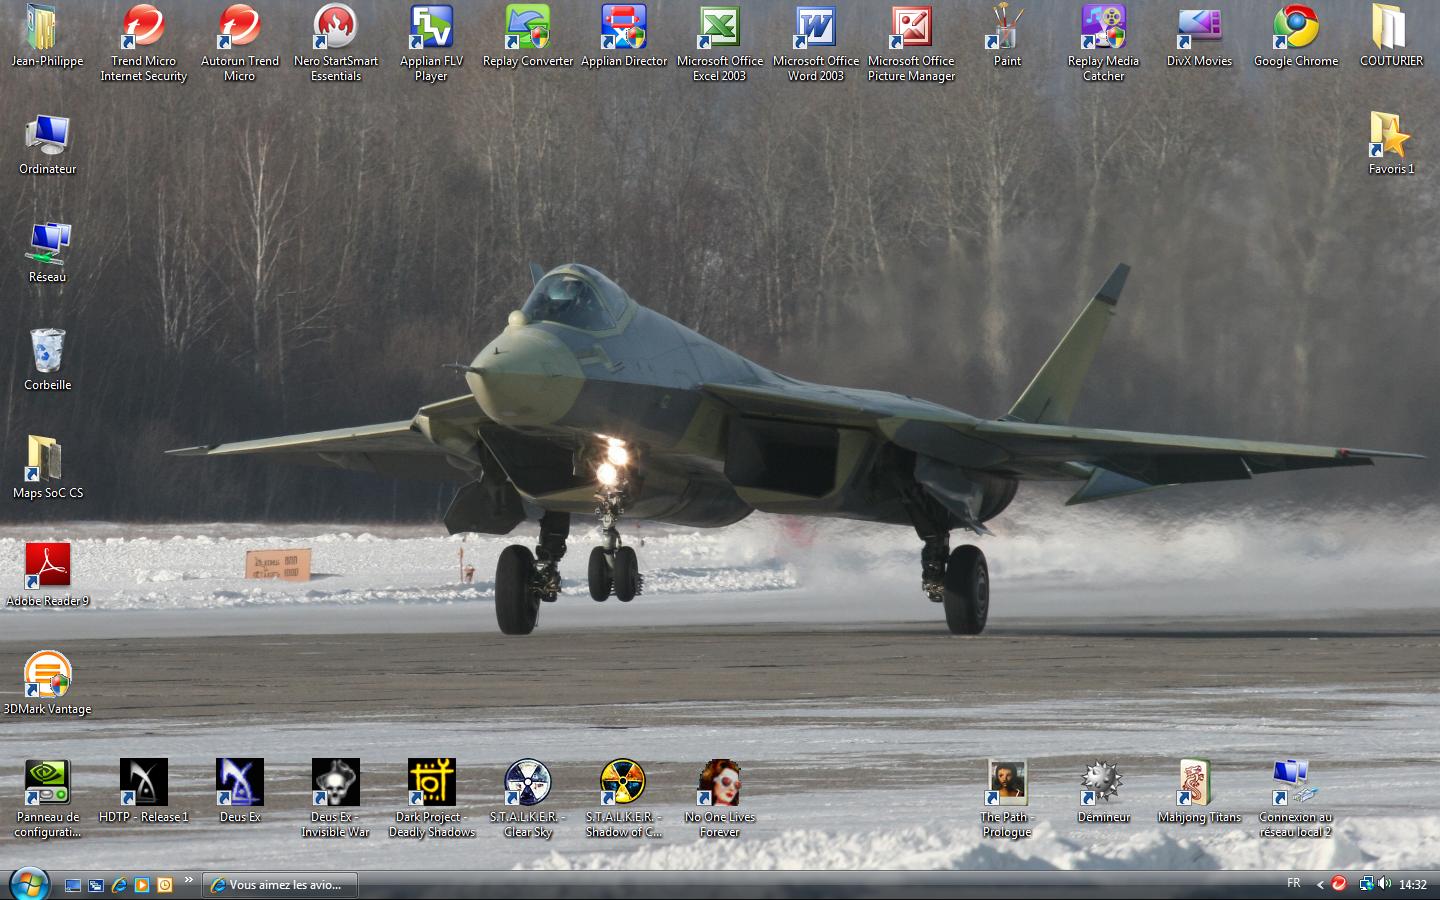Viewport: 1440px width, 900px height.
Task: Select the Deus Ex game icon
Action: (x=239, y=783)
